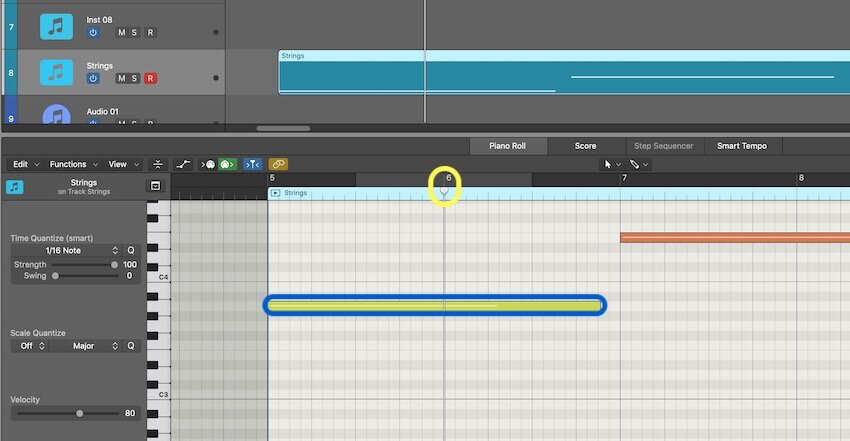Solo the Strings track

click(134, 79)
